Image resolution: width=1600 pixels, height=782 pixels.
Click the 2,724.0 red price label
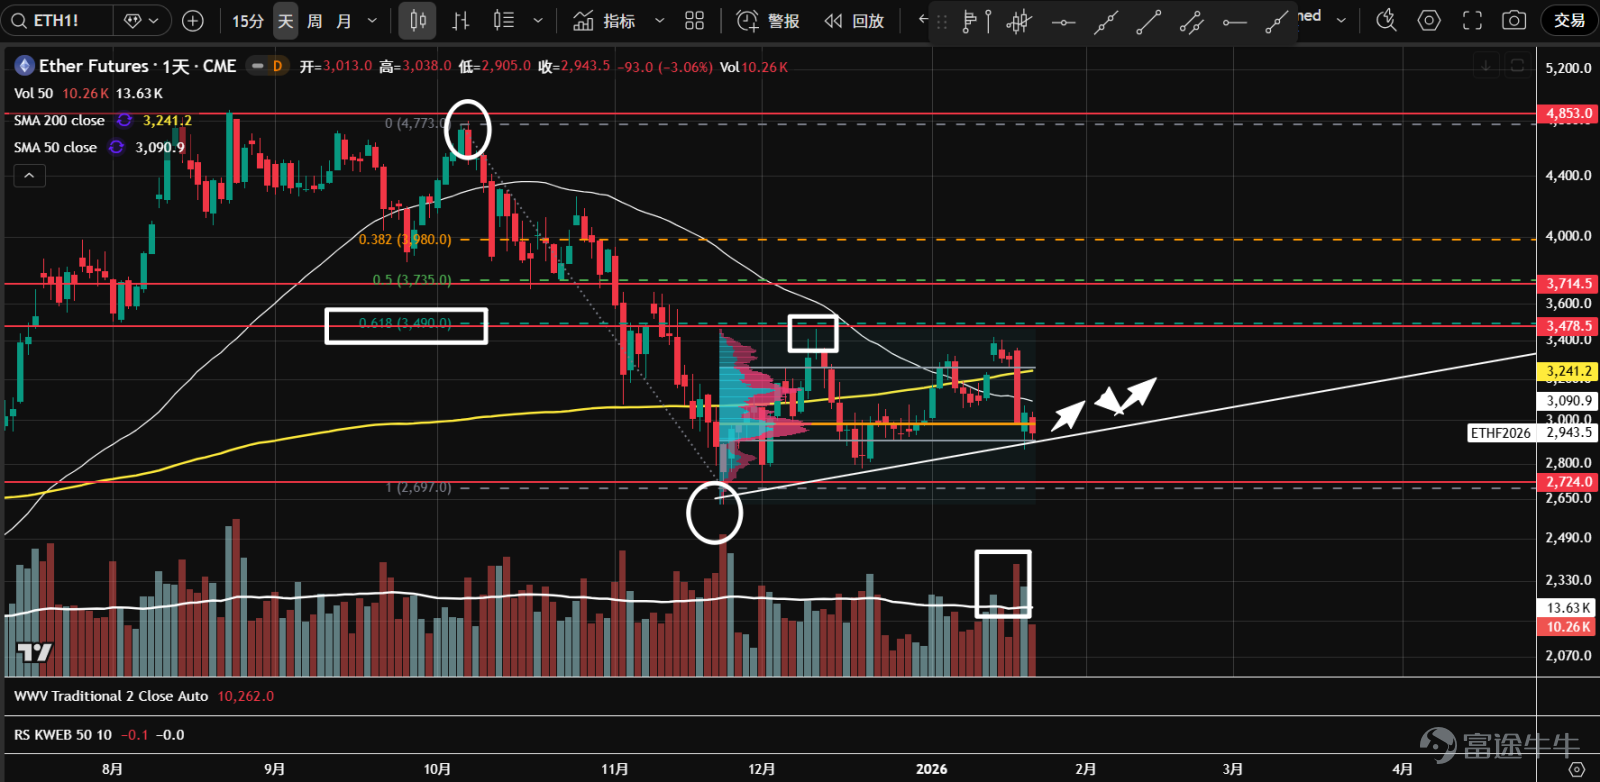pos(1568,482)
